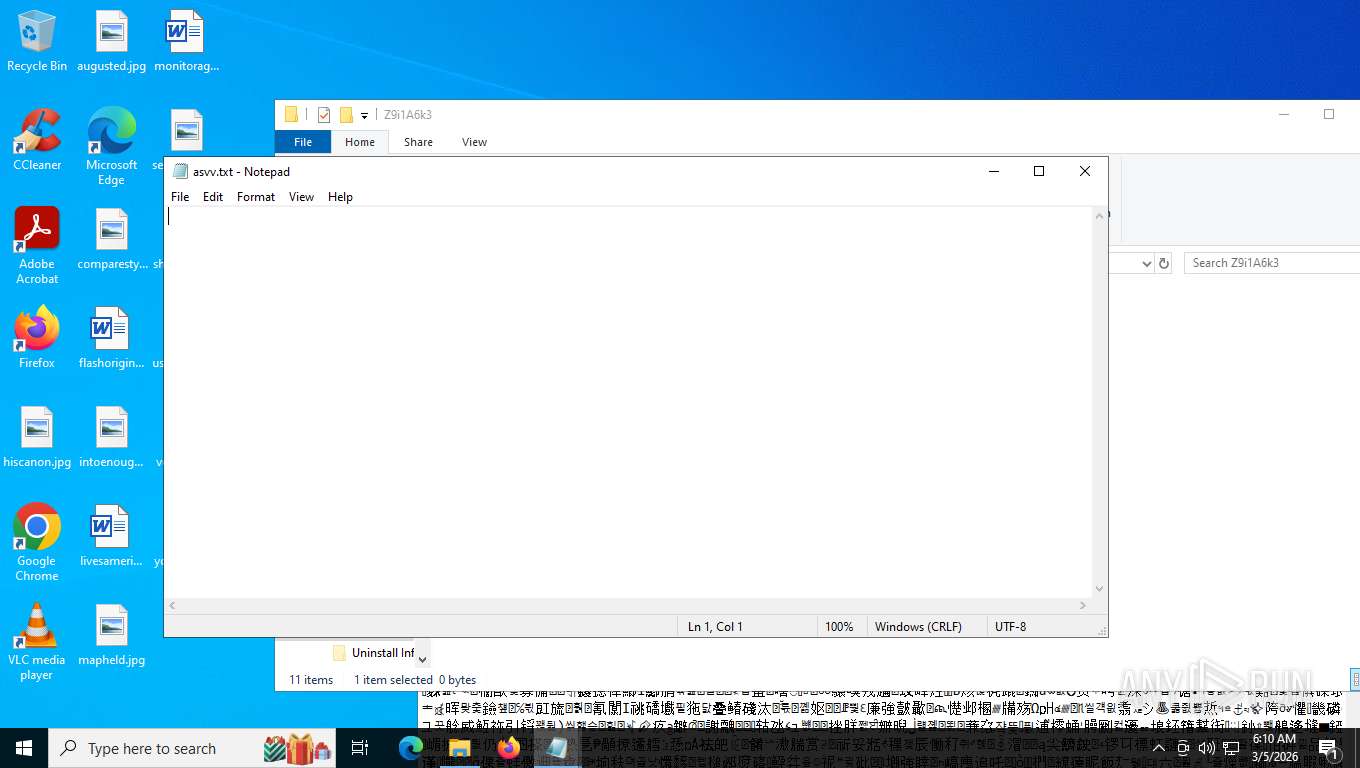The height and width of the screenshot is (768, 1360).
Task: Open the Windows Start menu
Action: [x=24, y=748]
